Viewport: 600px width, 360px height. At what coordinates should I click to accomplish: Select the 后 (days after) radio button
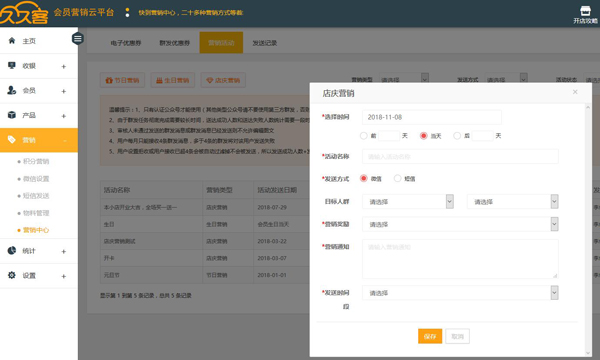(457, 136)
